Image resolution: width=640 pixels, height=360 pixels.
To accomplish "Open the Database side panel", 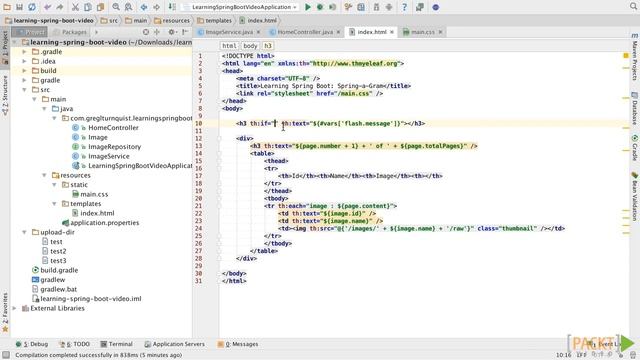I will tap(635, 108).
